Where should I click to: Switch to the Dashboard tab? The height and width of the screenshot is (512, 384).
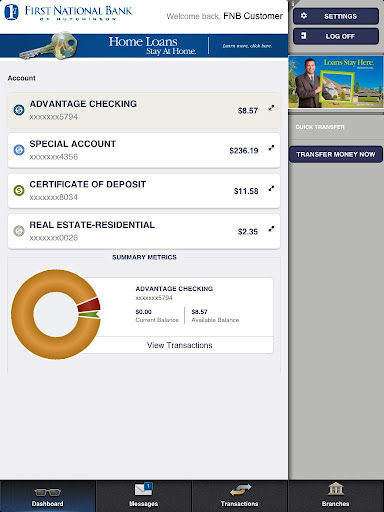coord(48,496)
